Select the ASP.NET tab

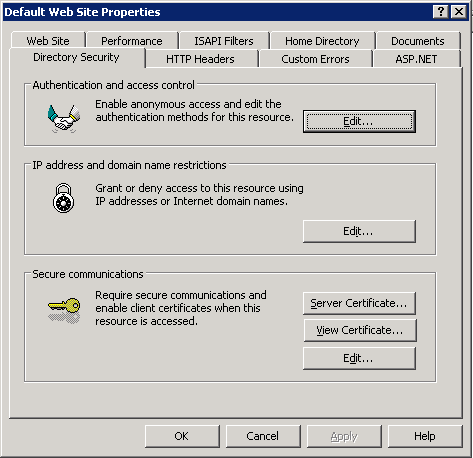(x=416, y=59)
